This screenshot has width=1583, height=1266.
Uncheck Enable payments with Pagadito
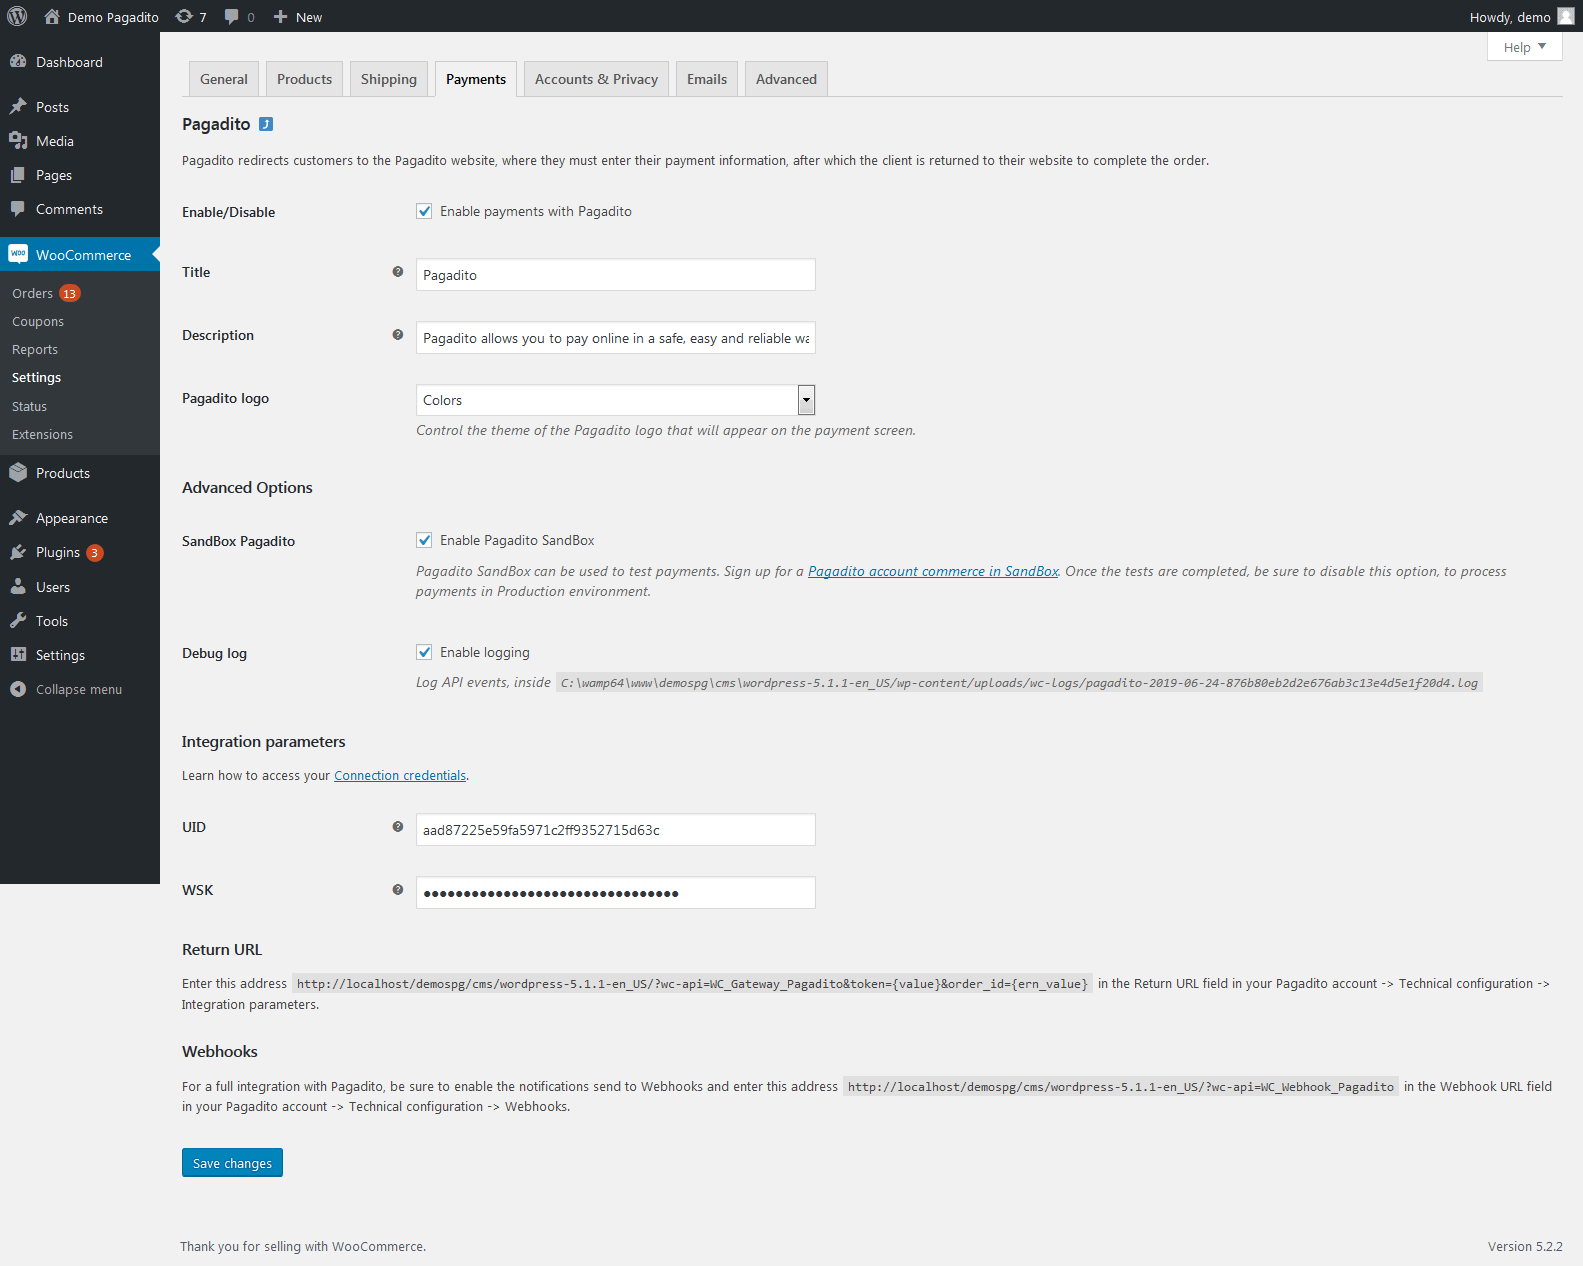(424, 211)
